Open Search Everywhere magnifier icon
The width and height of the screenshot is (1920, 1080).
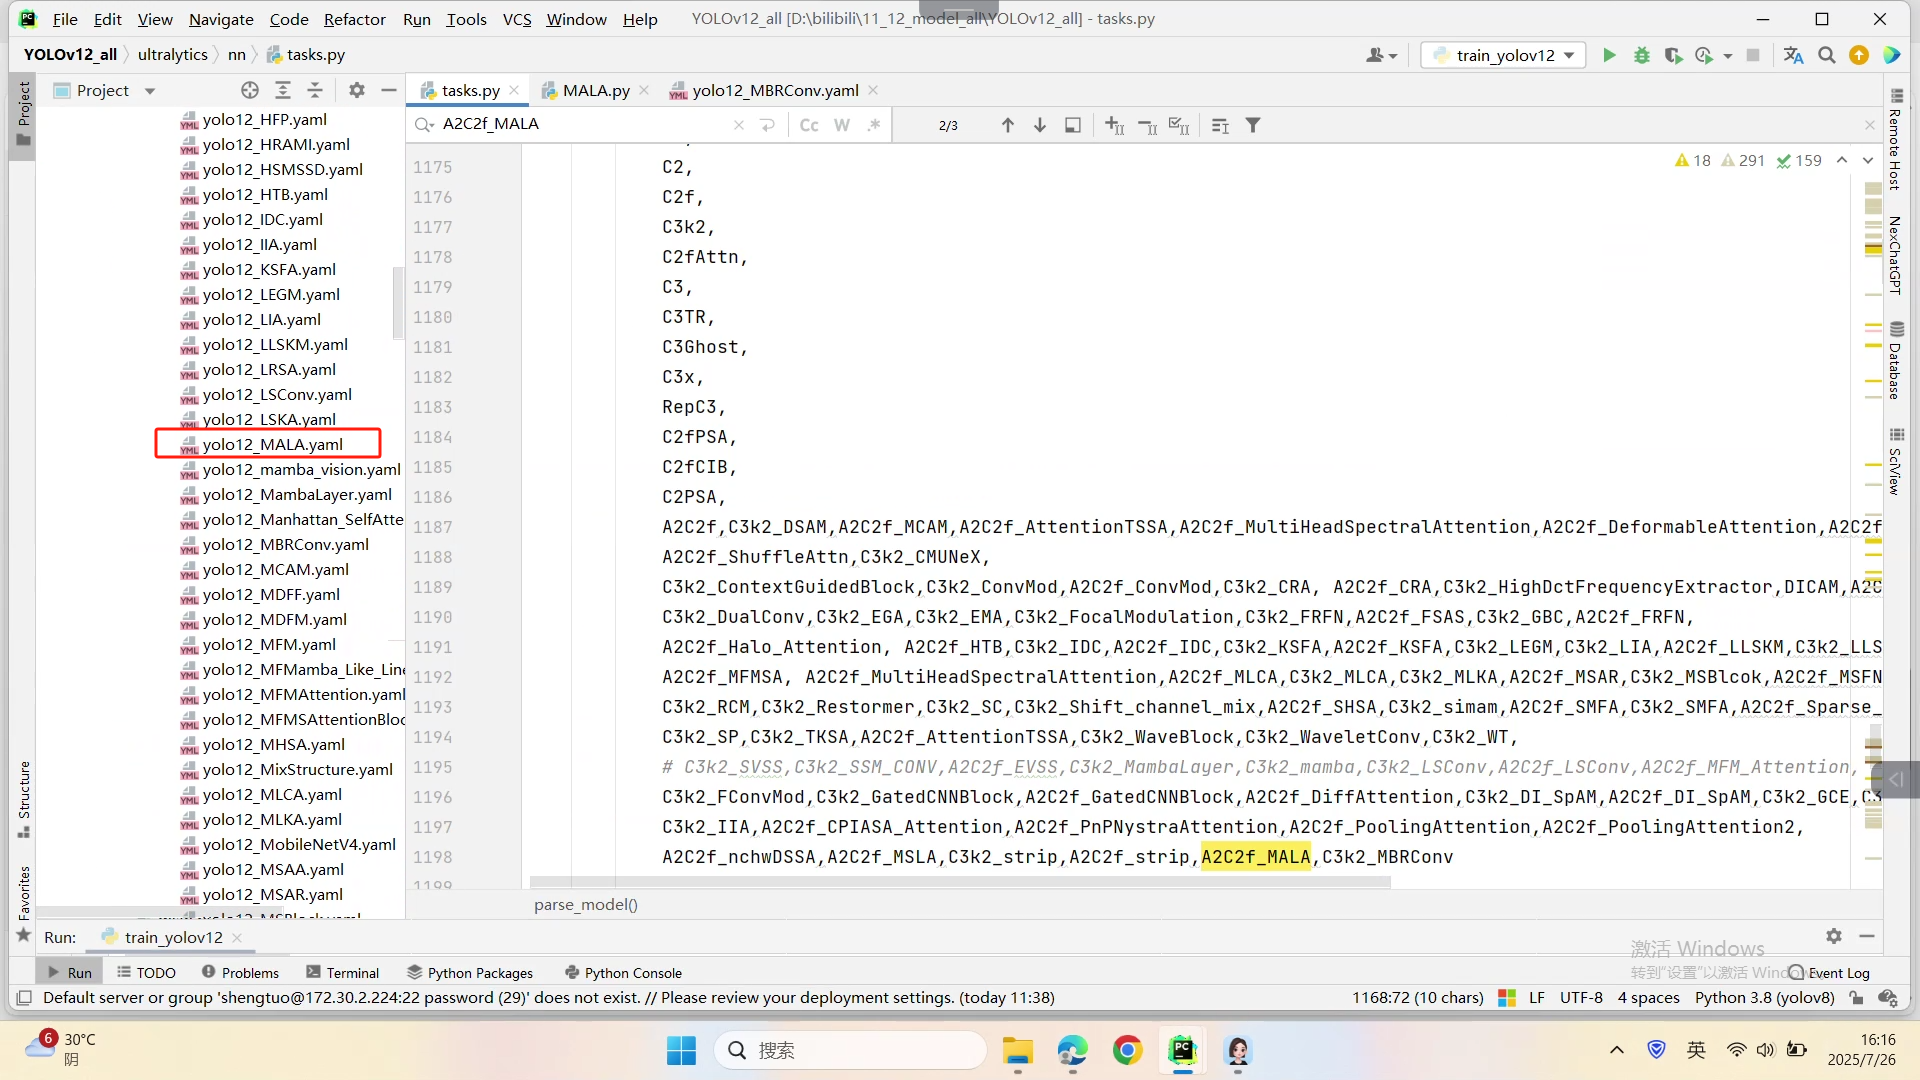point(1827,55)
